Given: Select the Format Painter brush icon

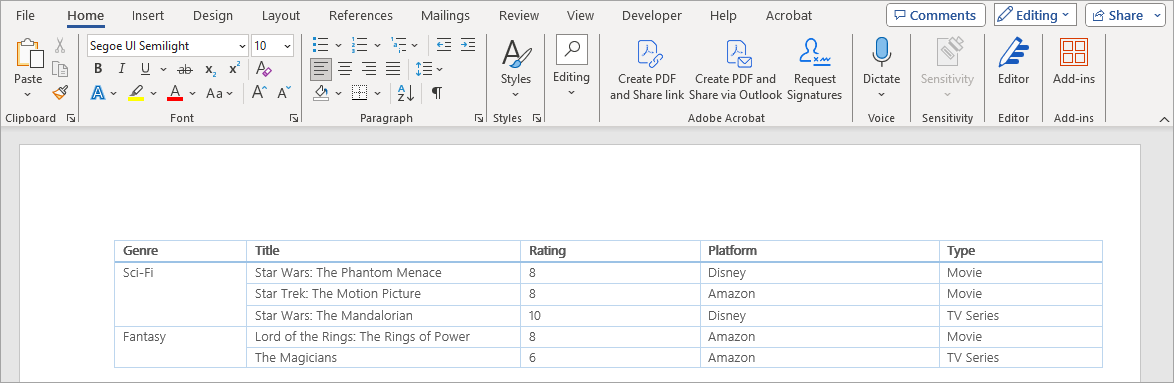Looking at the screenshot, I should pyautogui.click(x=60, y=92).
